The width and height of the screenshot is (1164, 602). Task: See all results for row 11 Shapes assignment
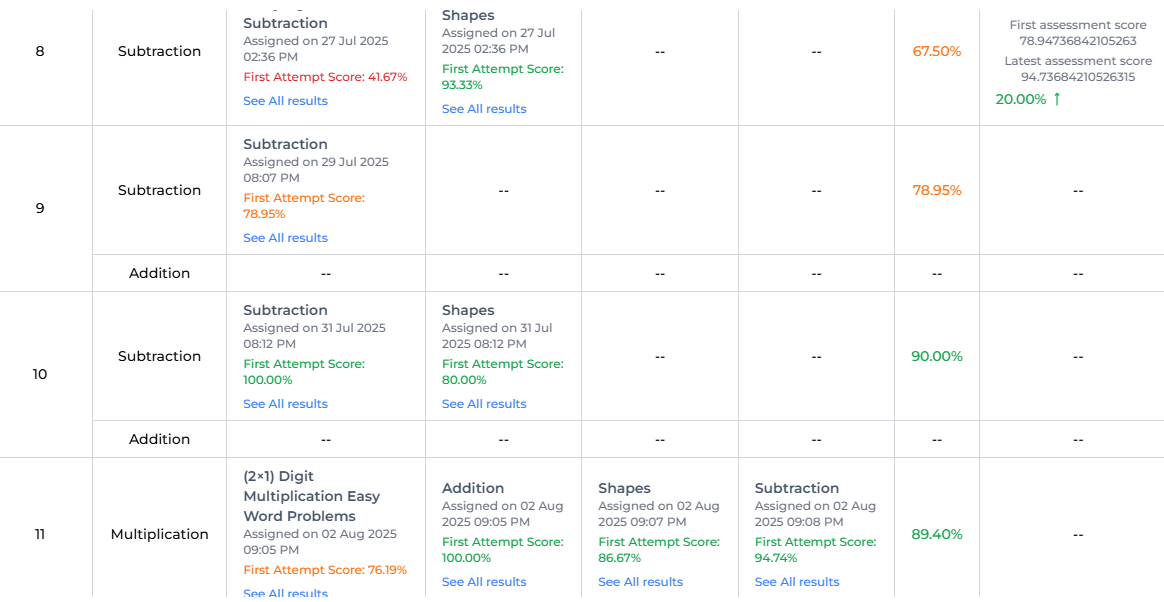pos(640,582)
